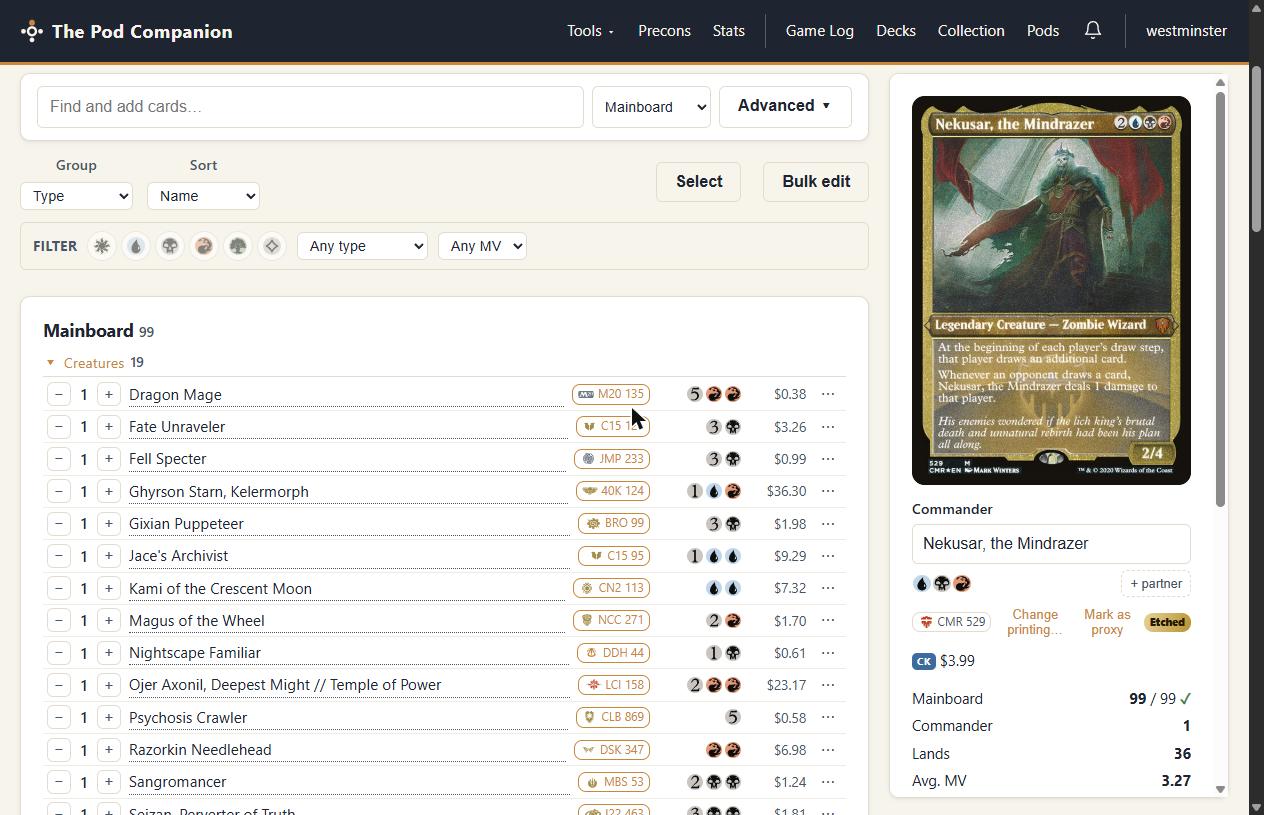Open Sort by Name dropdown
The height and width of the screenshot is (815, 1264).
[x=203, y=196]
